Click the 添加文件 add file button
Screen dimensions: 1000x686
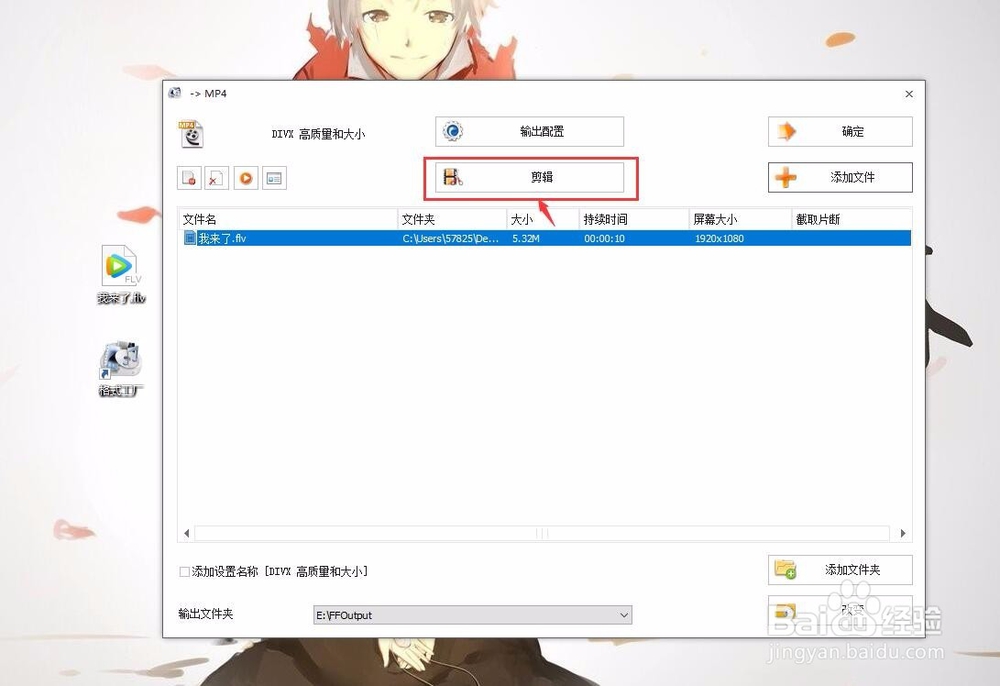tap(840, 177)
